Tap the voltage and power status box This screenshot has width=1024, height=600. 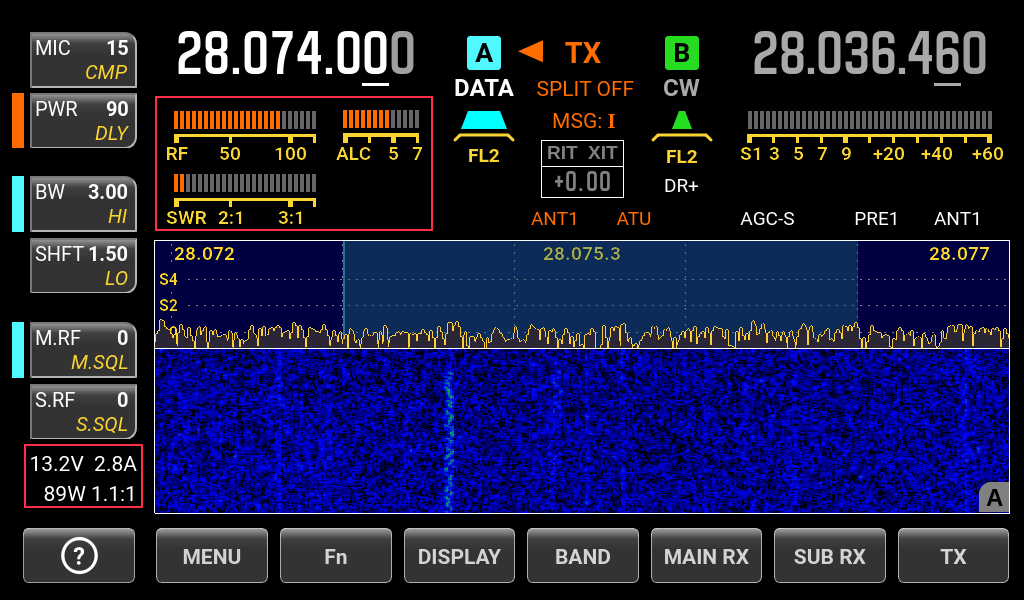pyautogui.click(x=84, y=478)
